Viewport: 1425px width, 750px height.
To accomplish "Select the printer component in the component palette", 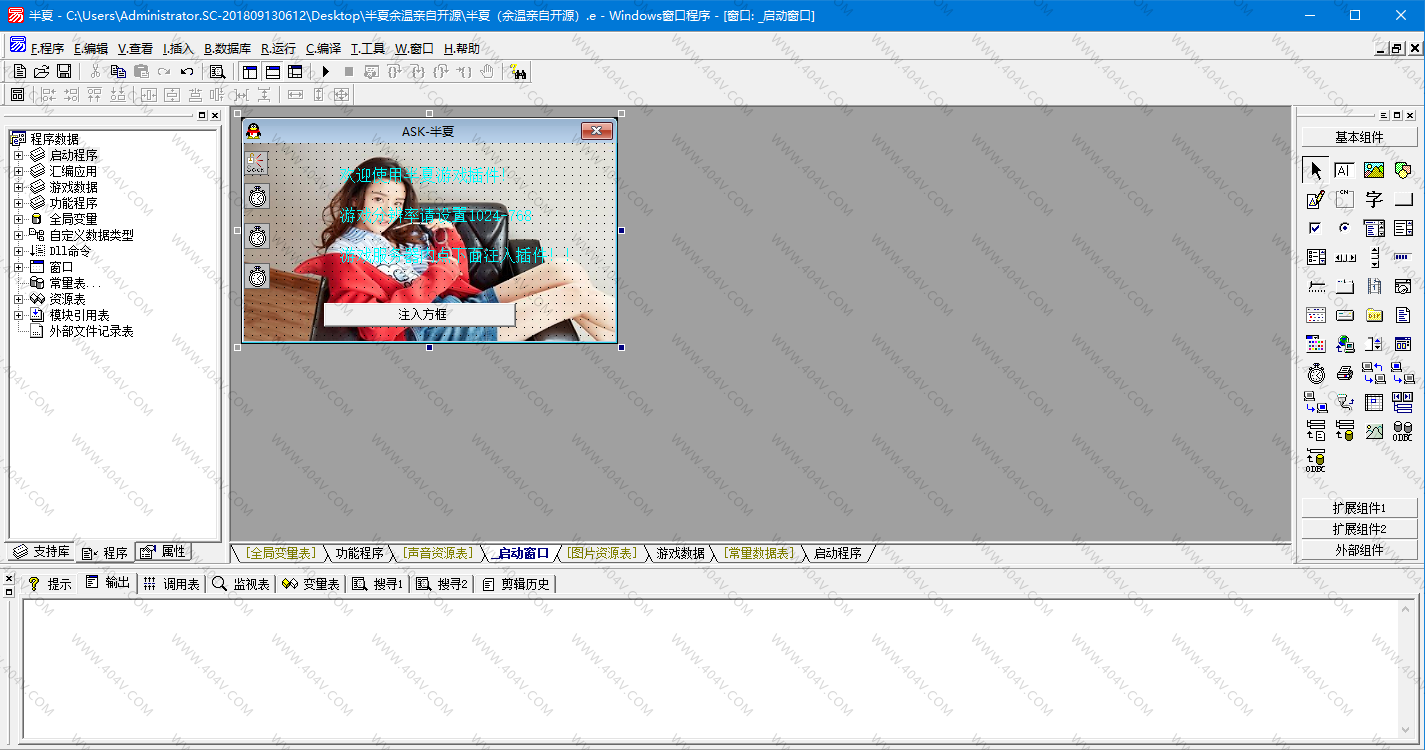I will (x=1345, y=374).
